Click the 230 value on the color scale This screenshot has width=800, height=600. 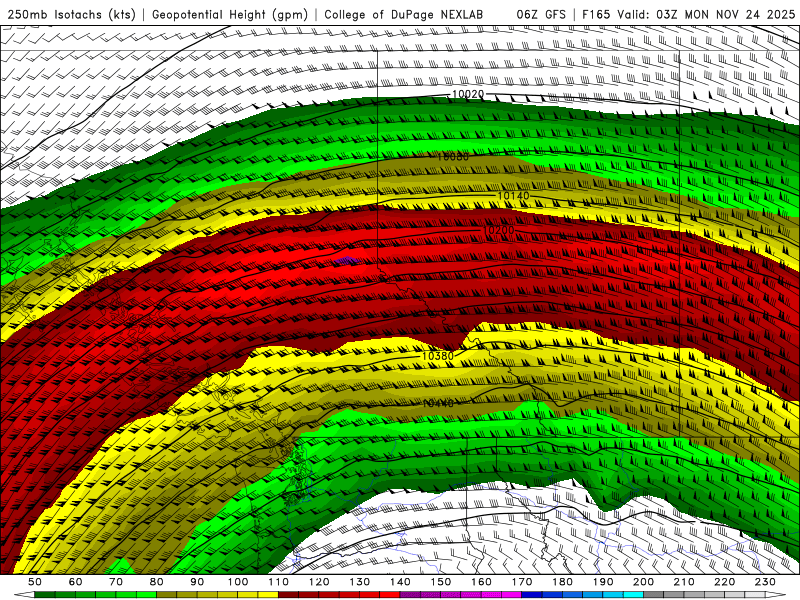tap(765, 582)
